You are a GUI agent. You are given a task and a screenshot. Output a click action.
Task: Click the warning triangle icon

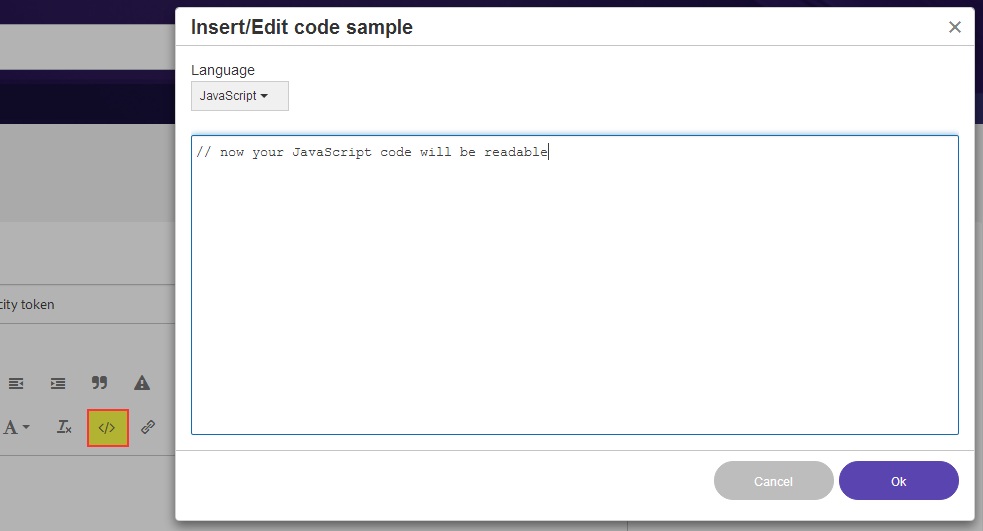[x=142, y=383]
